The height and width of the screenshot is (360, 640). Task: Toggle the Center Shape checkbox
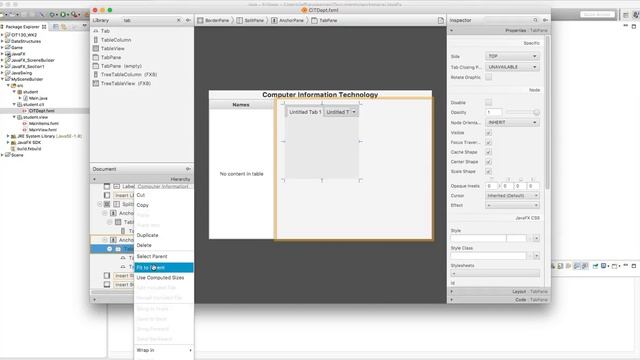pyautogui.click(x=489, y=162)
